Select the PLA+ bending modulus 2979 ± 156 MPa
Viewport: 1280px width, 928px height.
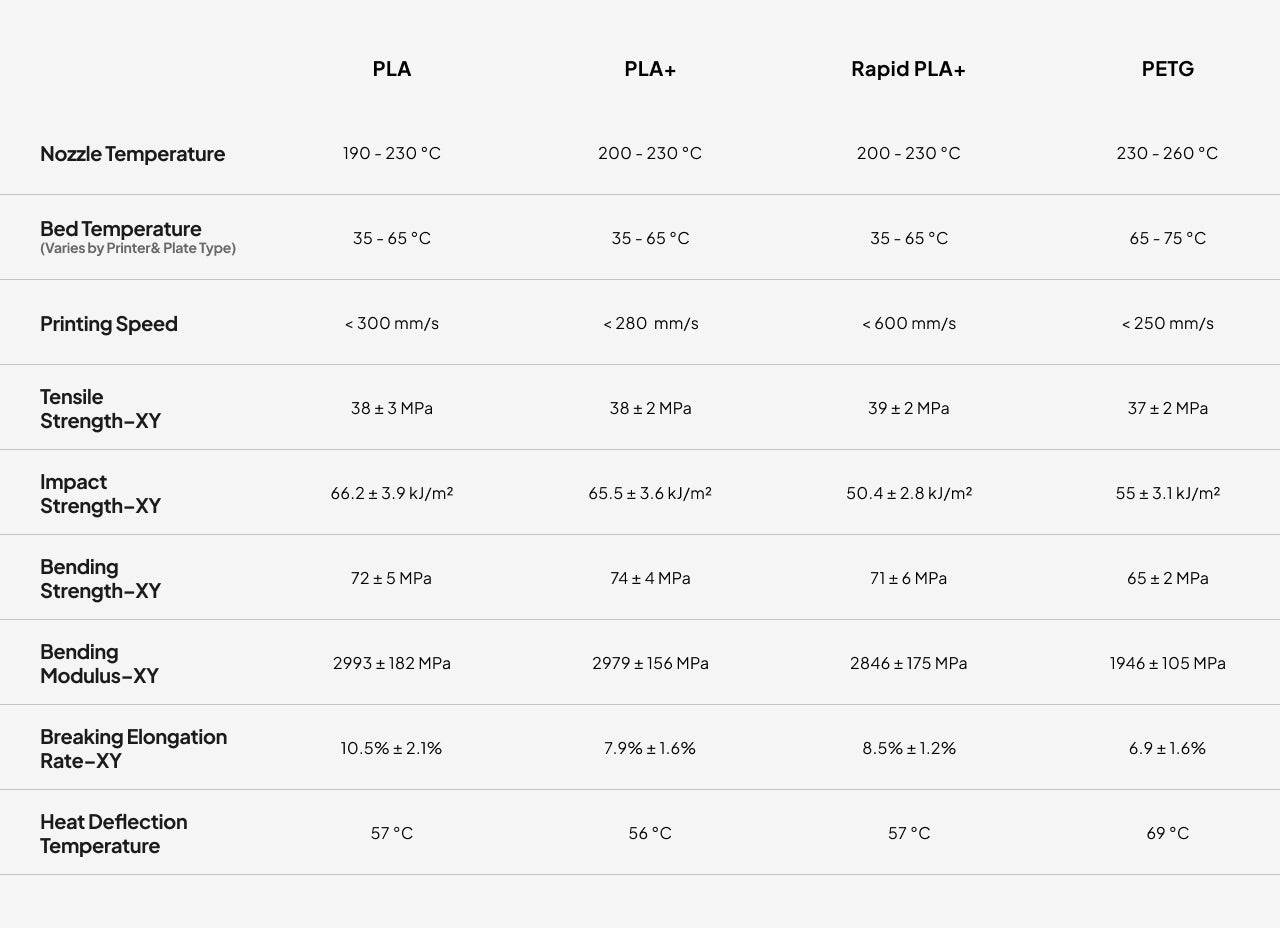[650, 663]
